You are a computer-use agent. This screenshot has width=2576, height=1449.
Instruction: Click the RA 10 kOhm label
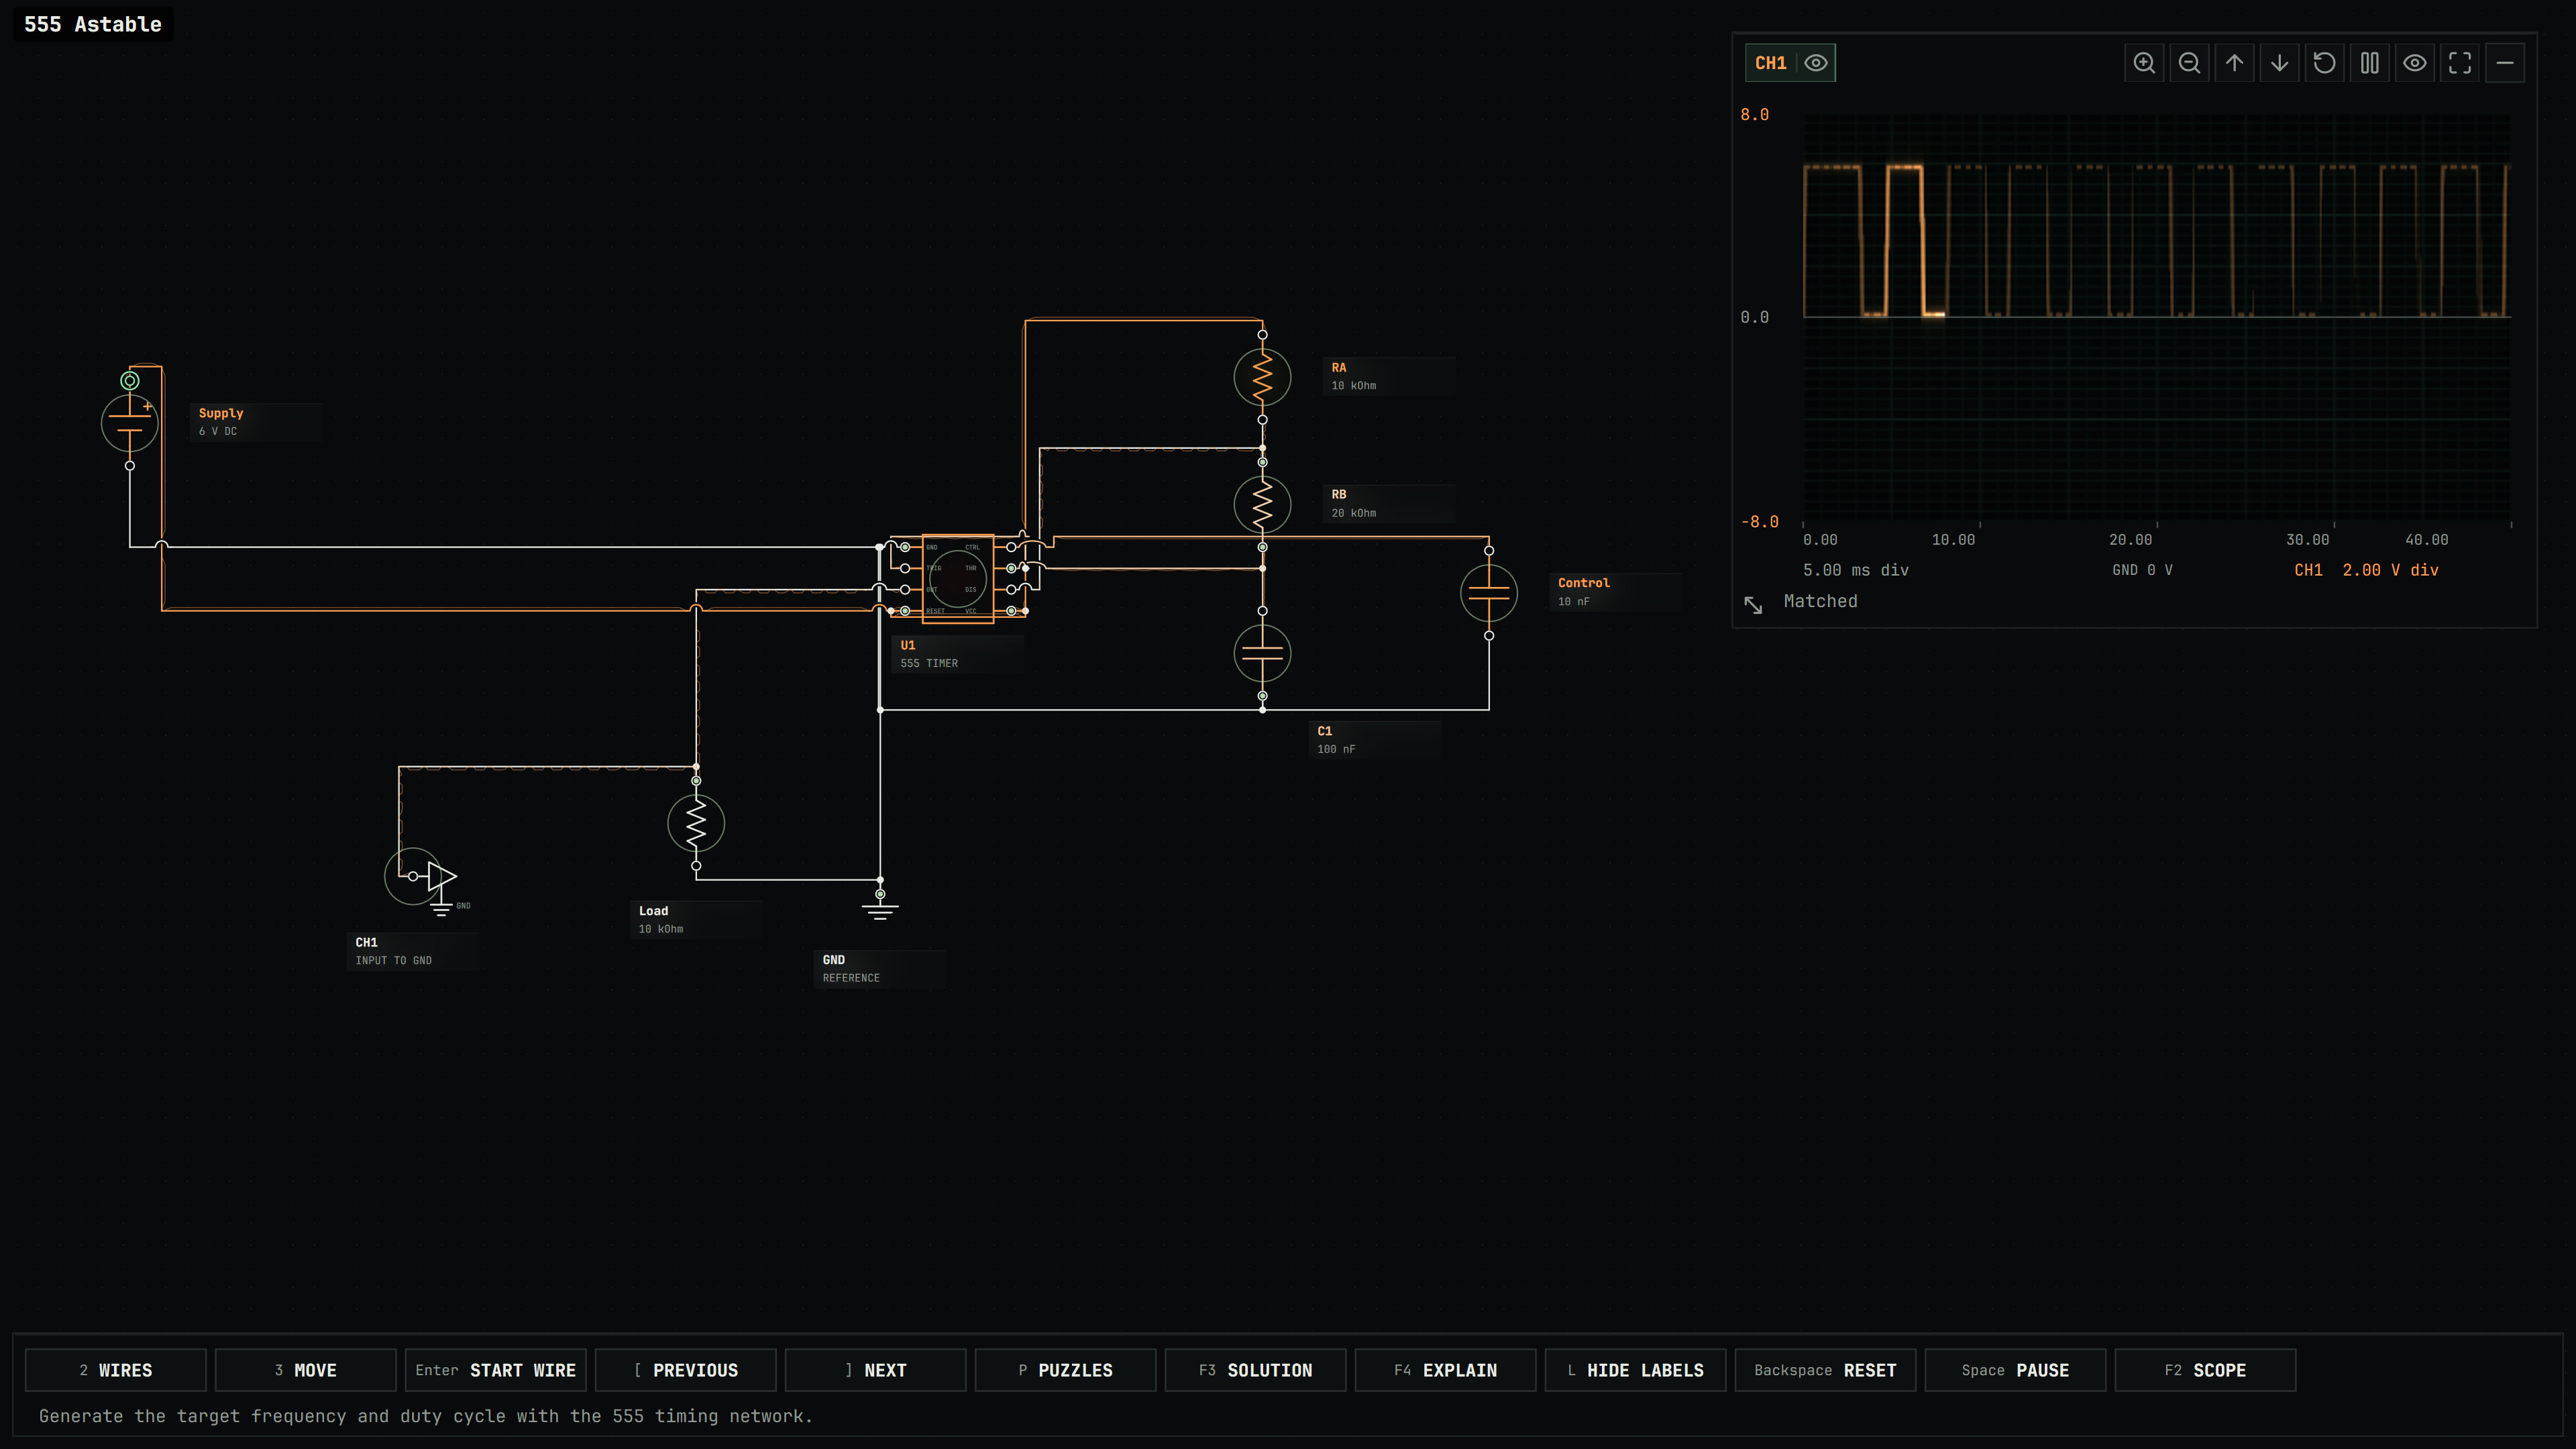pos(1389,376)
